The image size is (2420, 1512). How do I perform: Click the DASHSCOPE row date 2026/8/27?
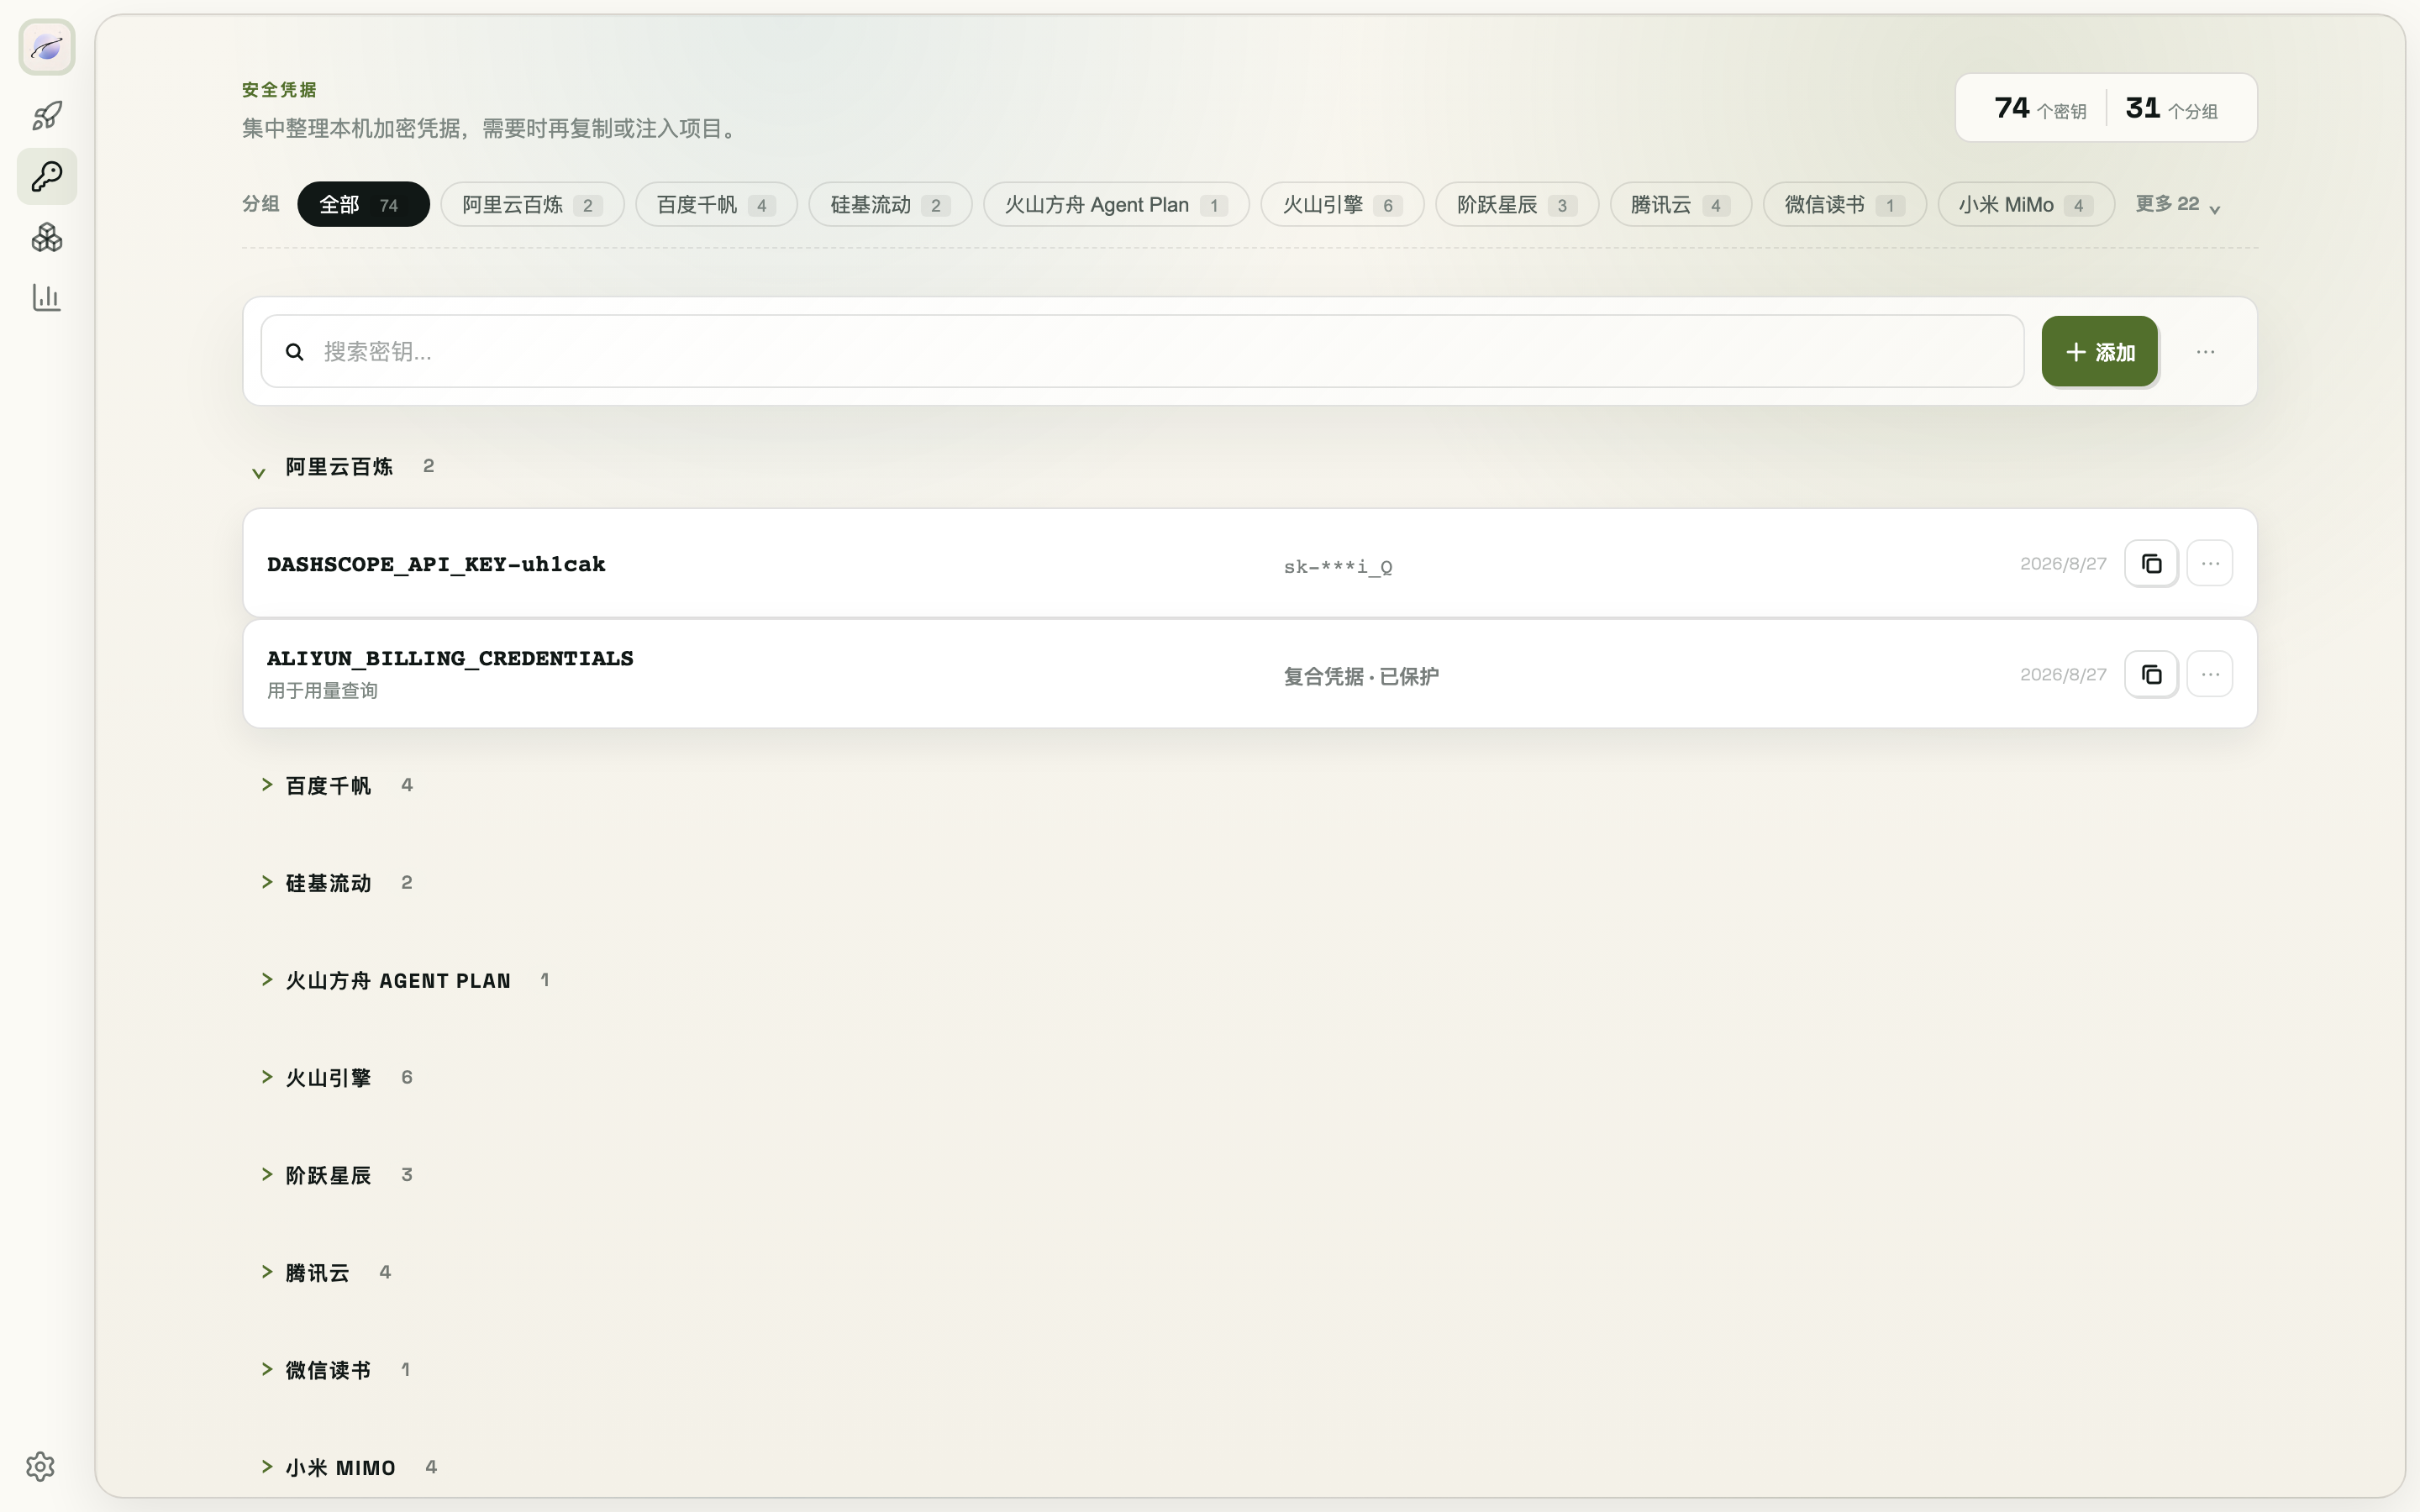[x=2063, y=564]
